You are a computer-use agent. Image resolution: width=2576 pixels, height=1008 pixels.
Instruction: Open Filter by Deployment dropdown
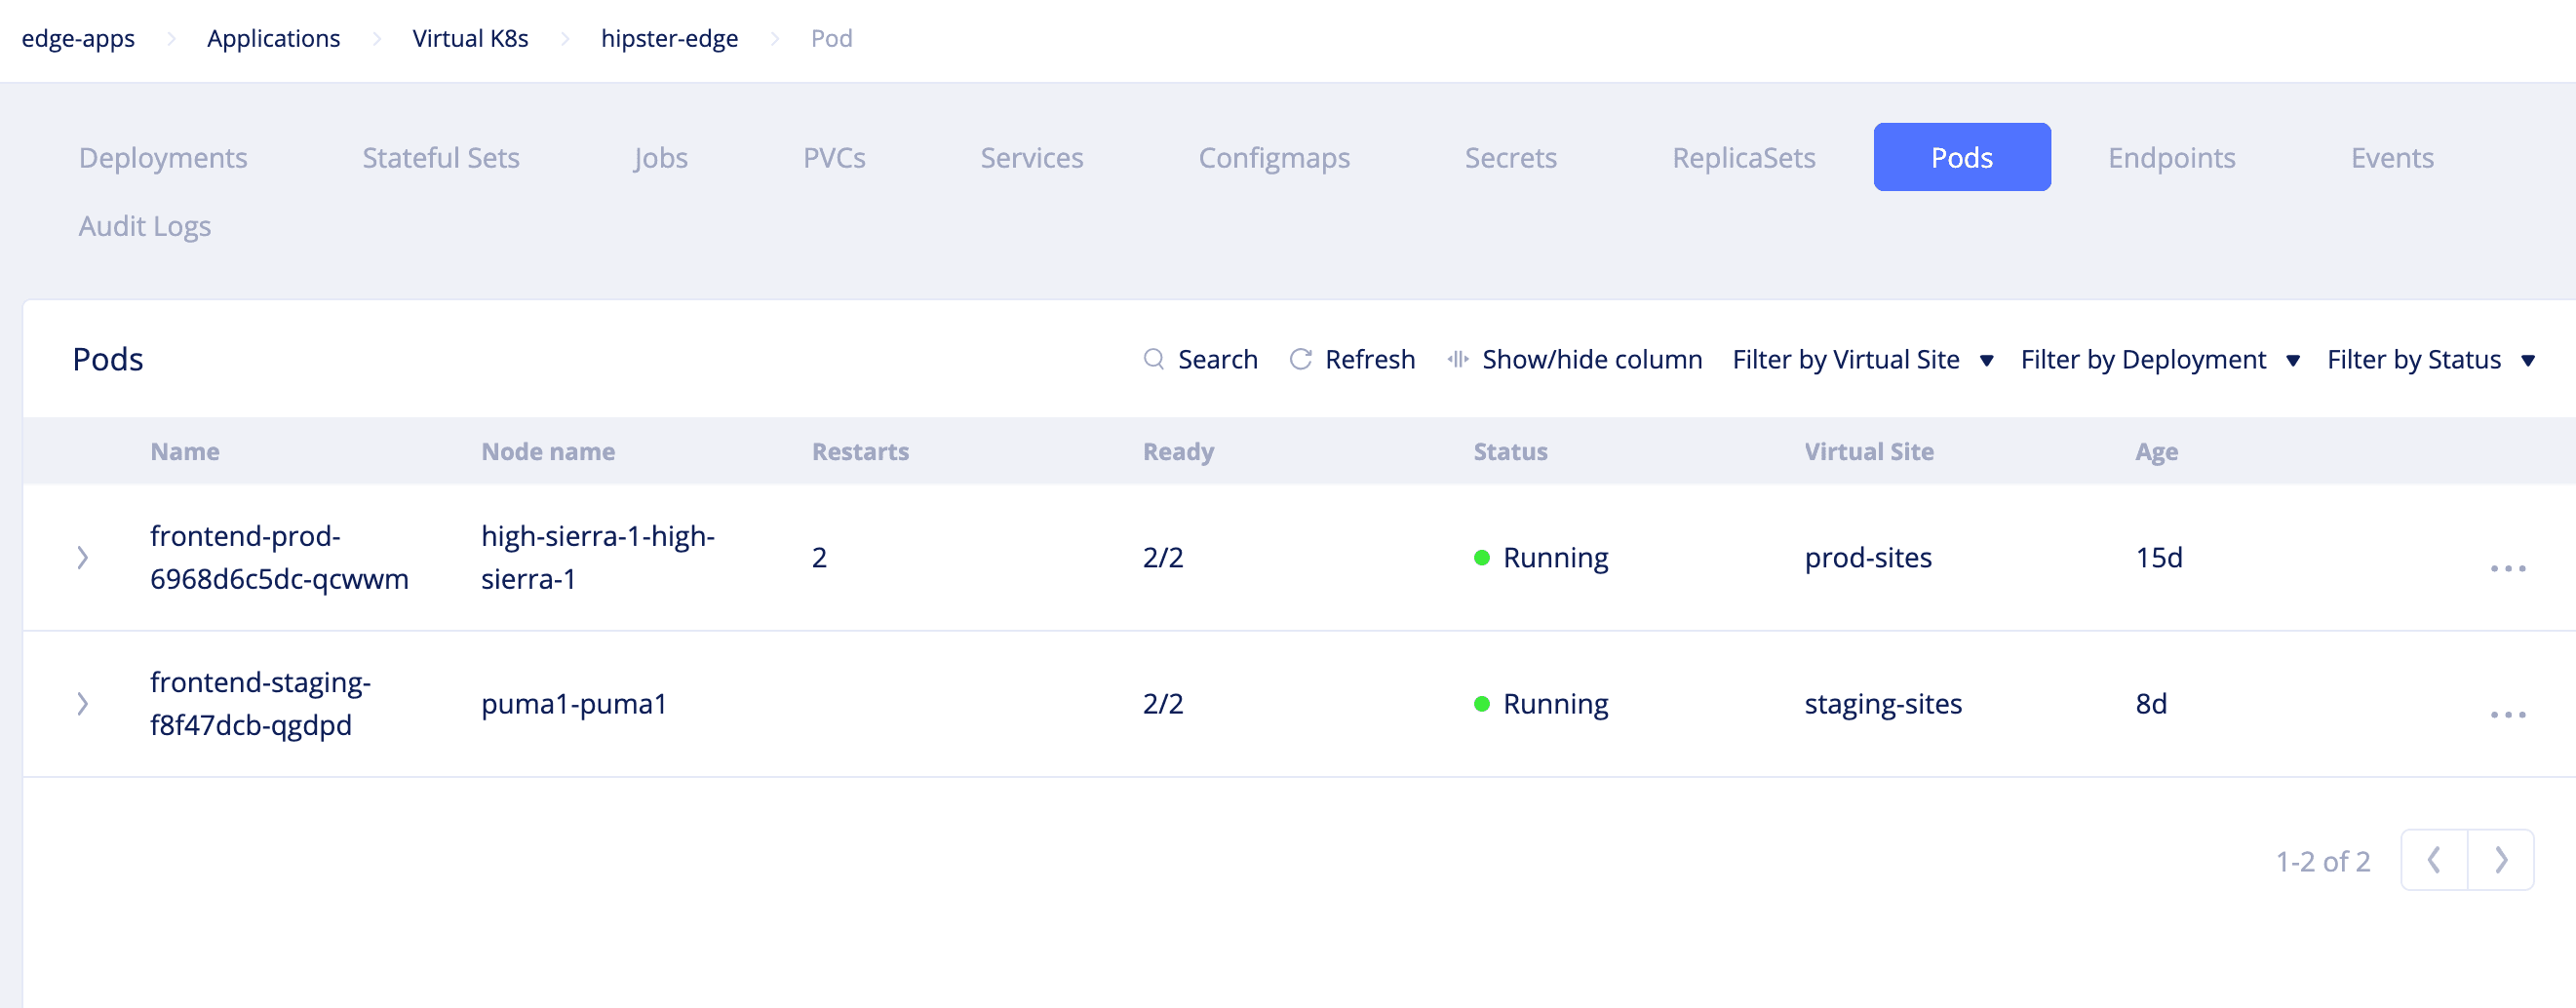point(2159,360)
